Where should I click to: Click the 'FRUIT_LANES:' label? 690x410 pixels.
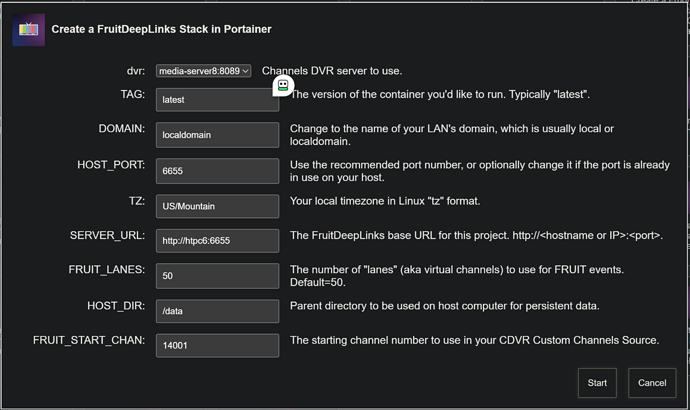pos(106,270)
